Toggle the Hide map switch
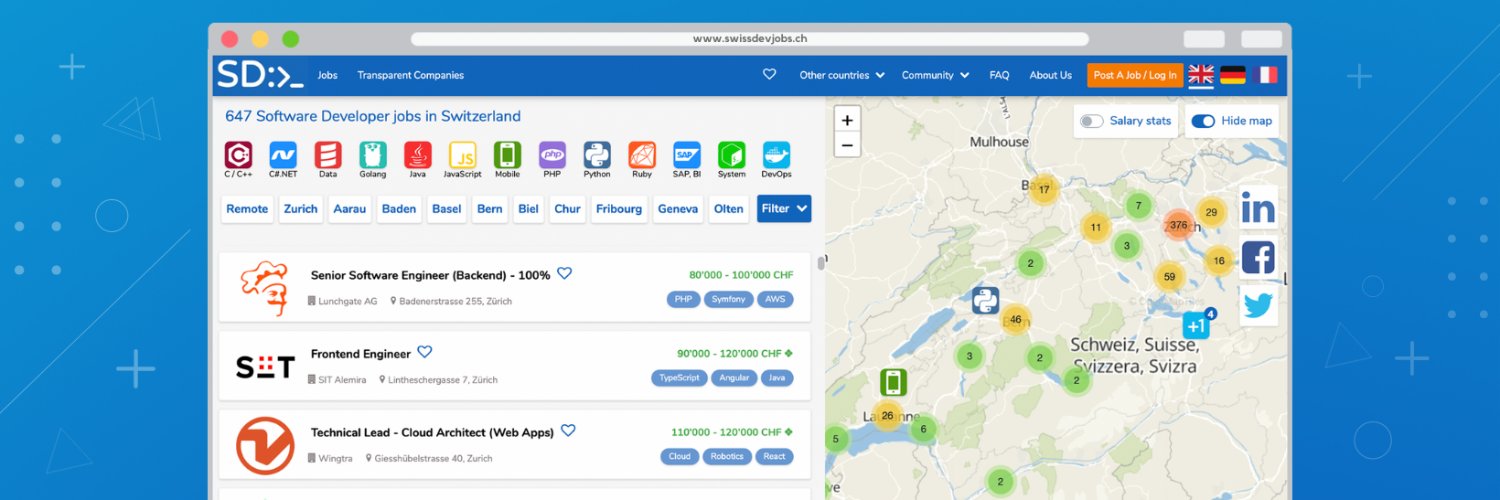The width and height of the screenshot is (1500, 500). pyautogui.click(x=1203, y=121)
